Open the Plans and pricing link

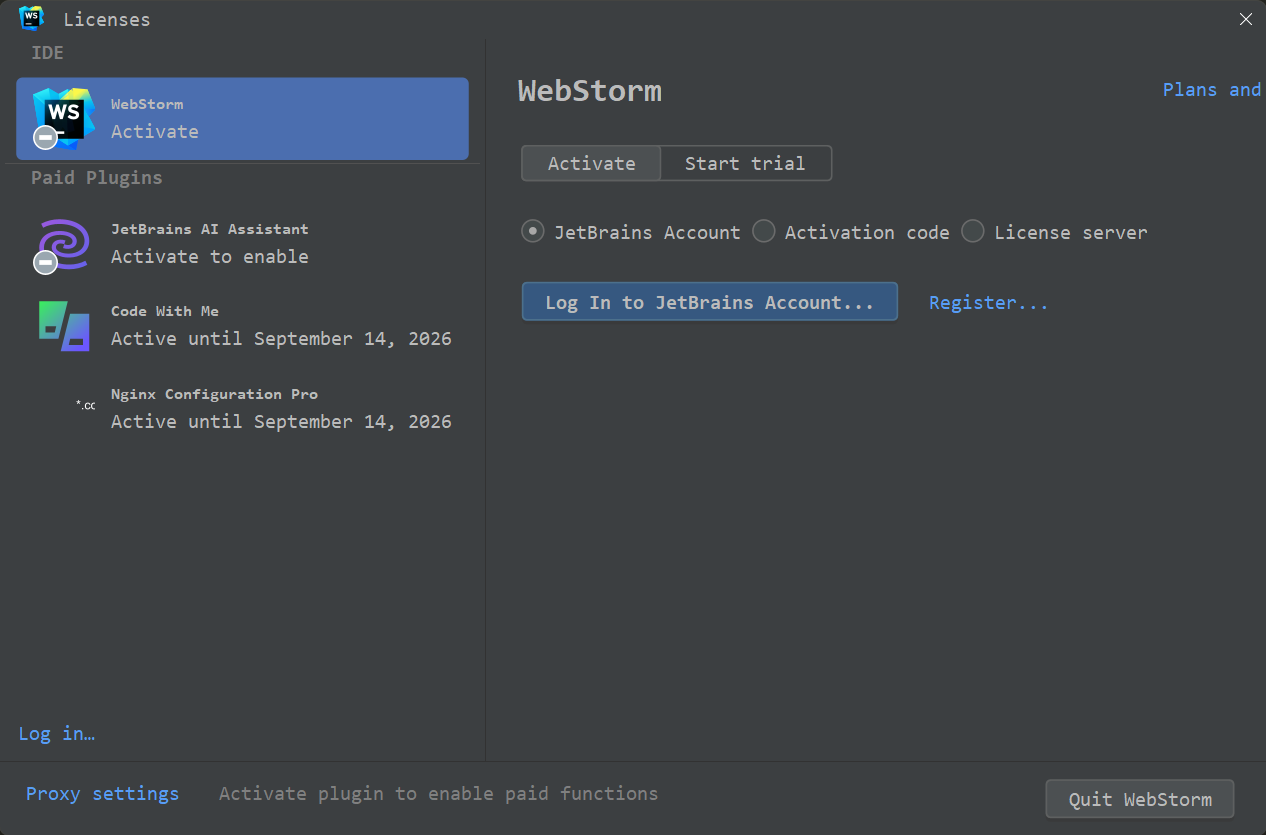[x=1210, y=89]
